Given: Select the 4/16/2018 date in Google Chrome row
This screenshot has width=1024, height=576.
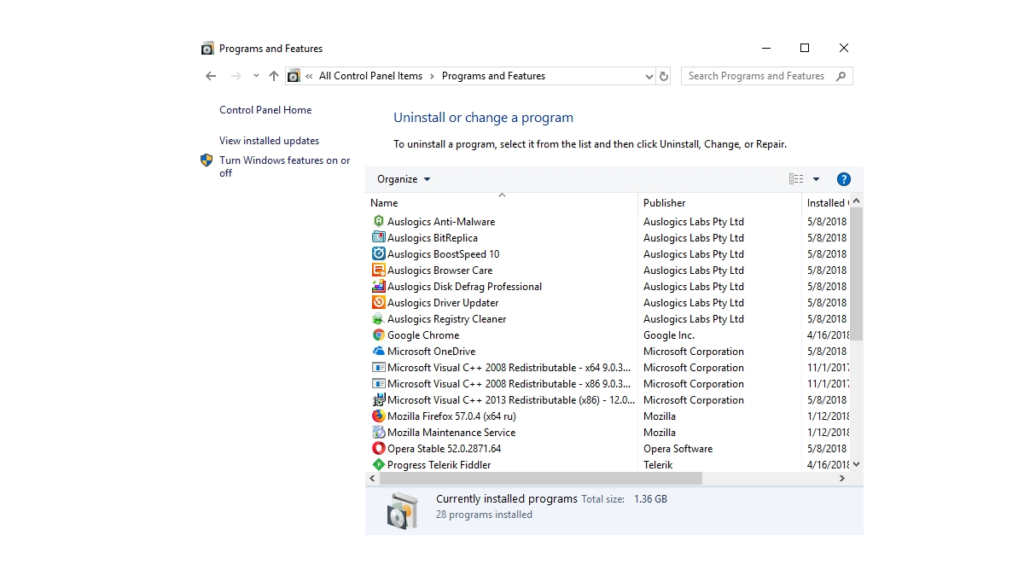Looking at the screenshot, I should point(827,335).
